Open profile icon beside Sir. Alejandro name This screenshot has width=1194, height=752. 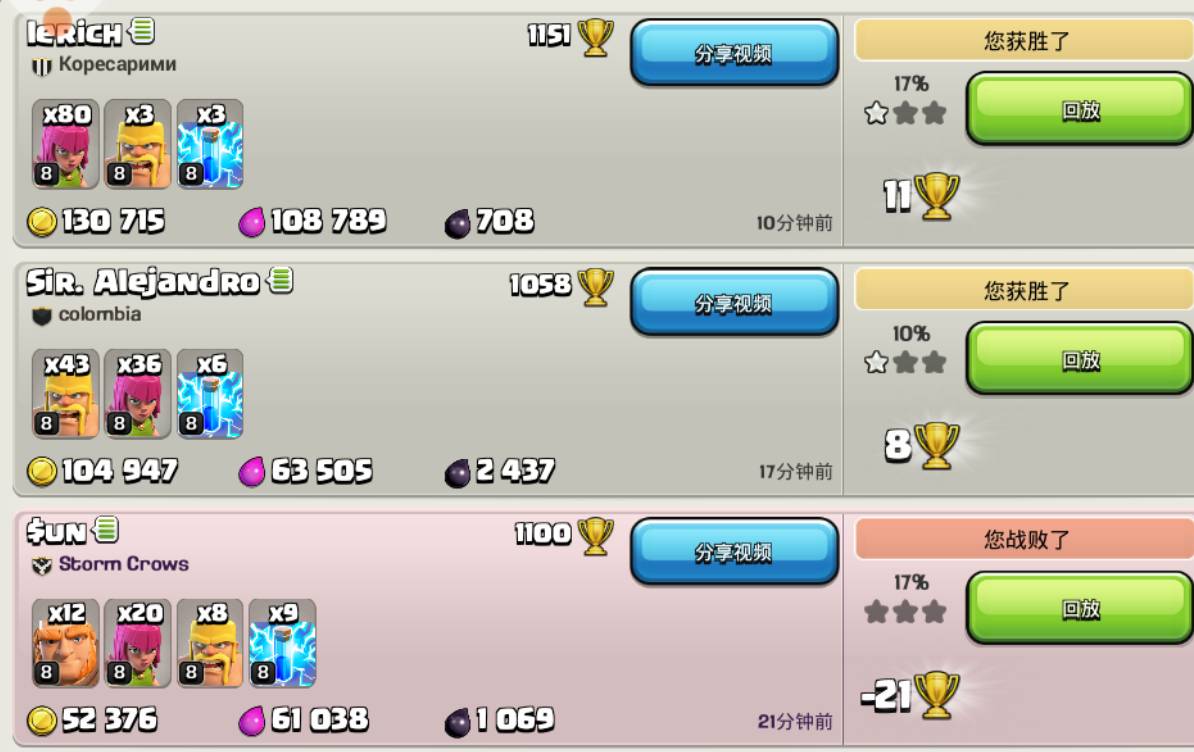[x=281, y=281]
